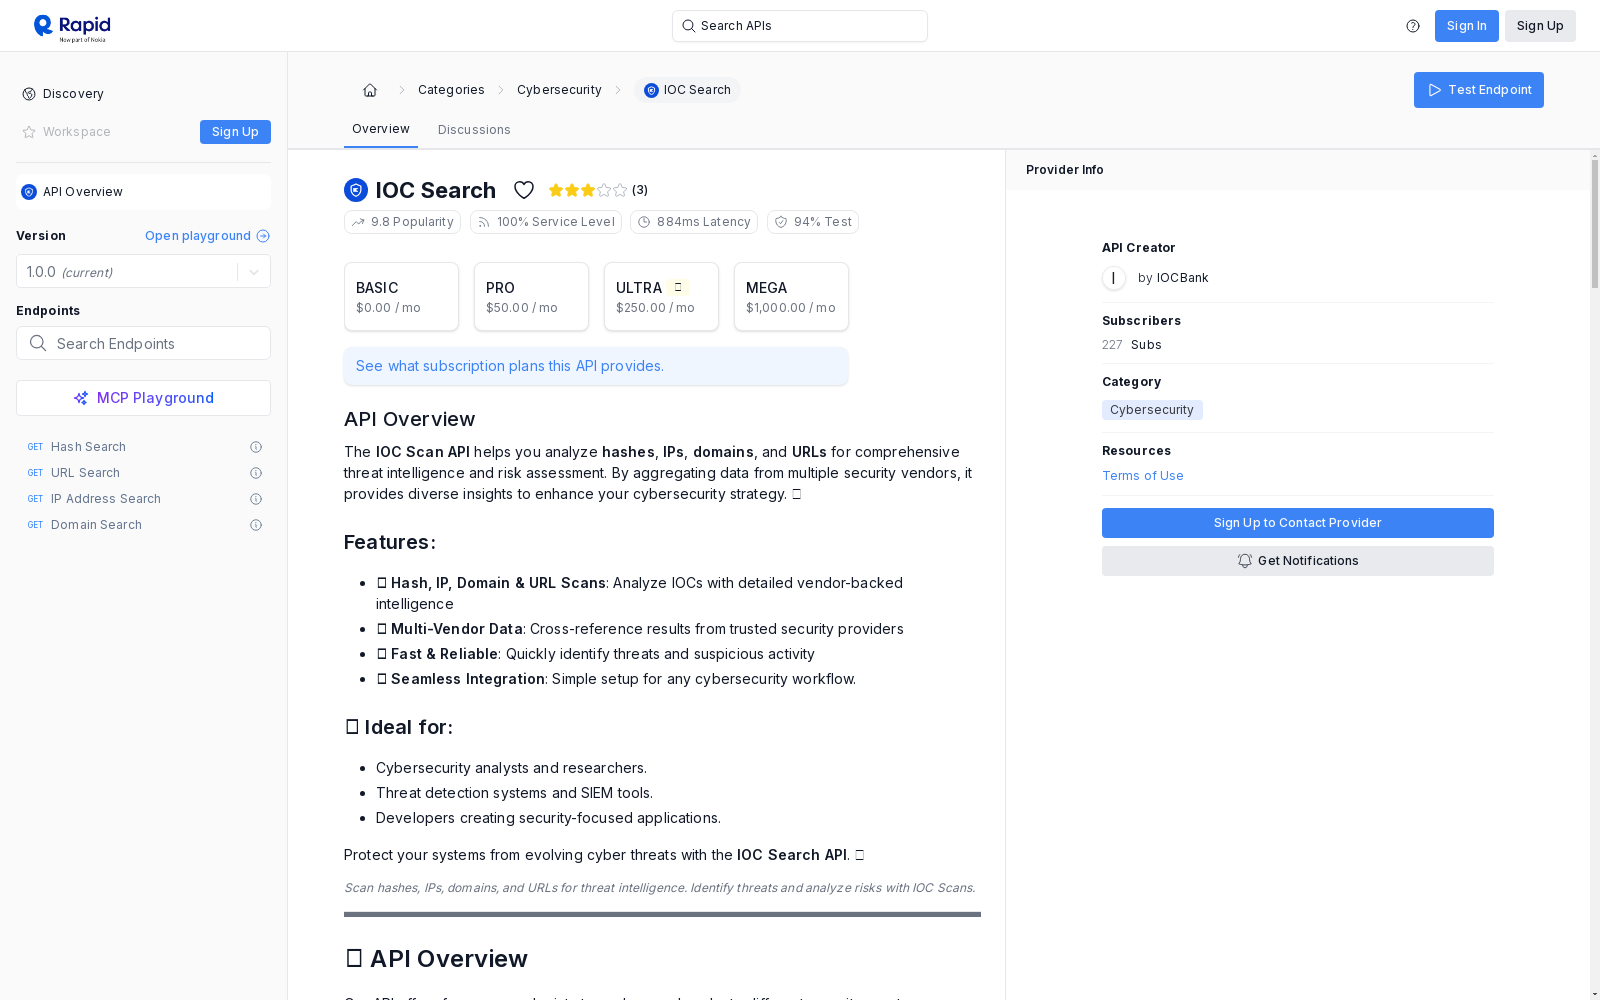This screenshot has width=1600, height=1000.
Task: Select API Overview in the sidebar
Action: pyautogui.click(x=143, y=192)
